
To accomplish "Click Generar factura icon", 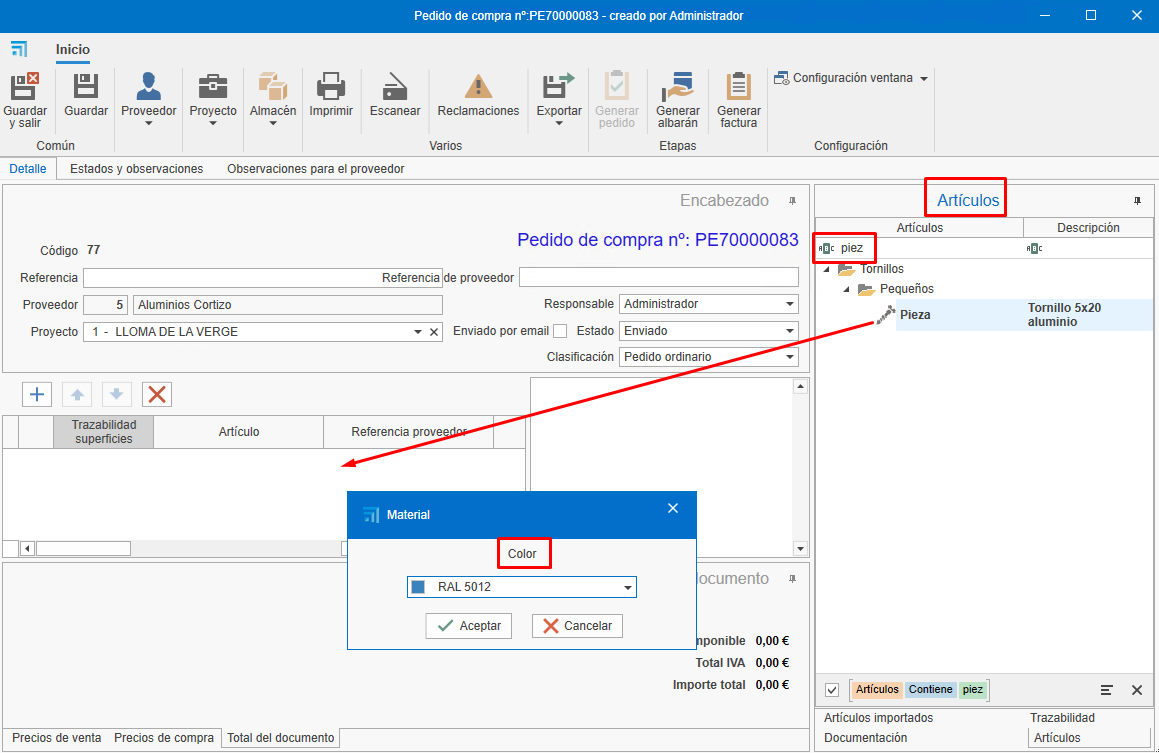I will (x=738, y=86).
